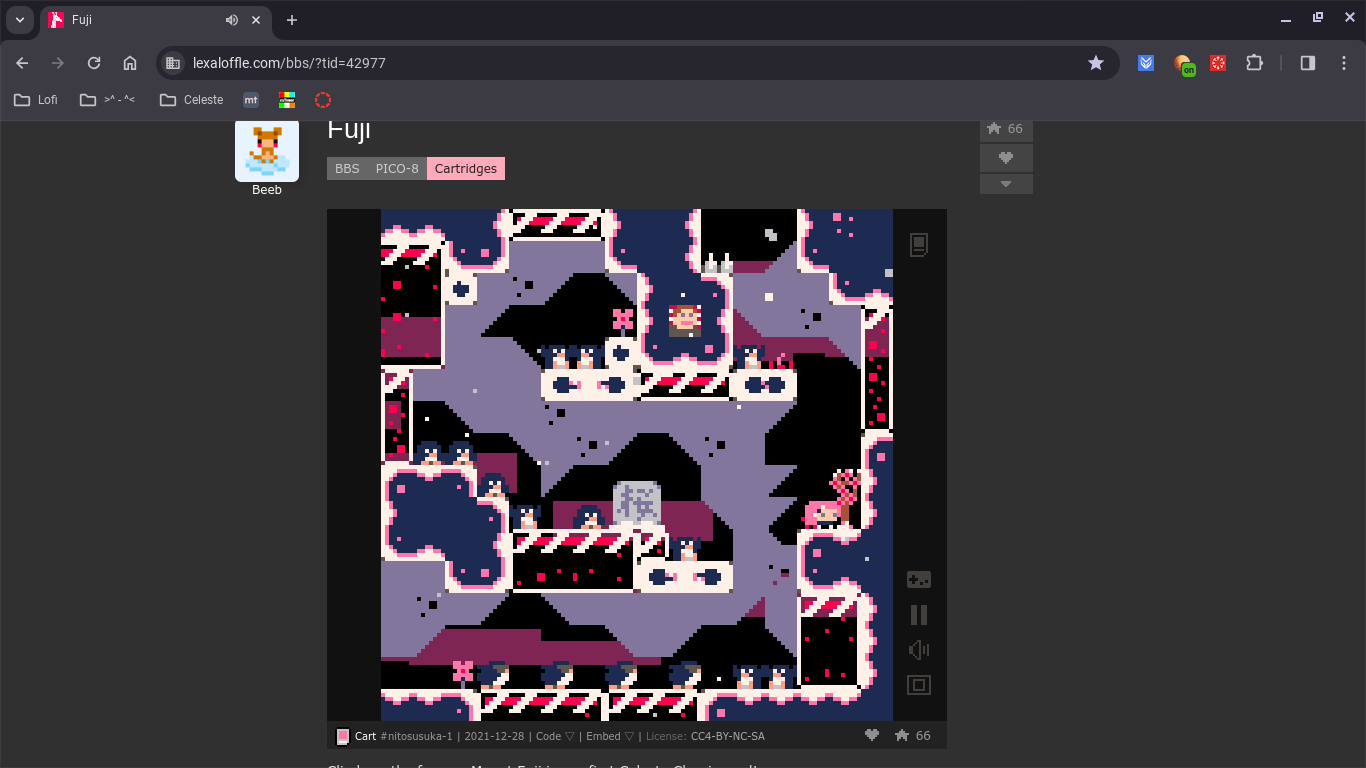Open the red circular extension icon
1366x768 pixels.
[x=1218, y=63]
